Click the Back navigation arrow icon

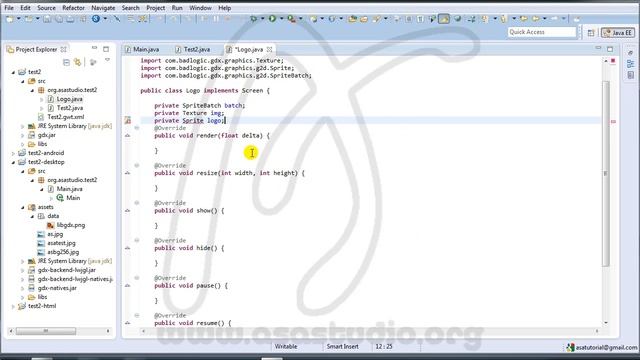536,19
